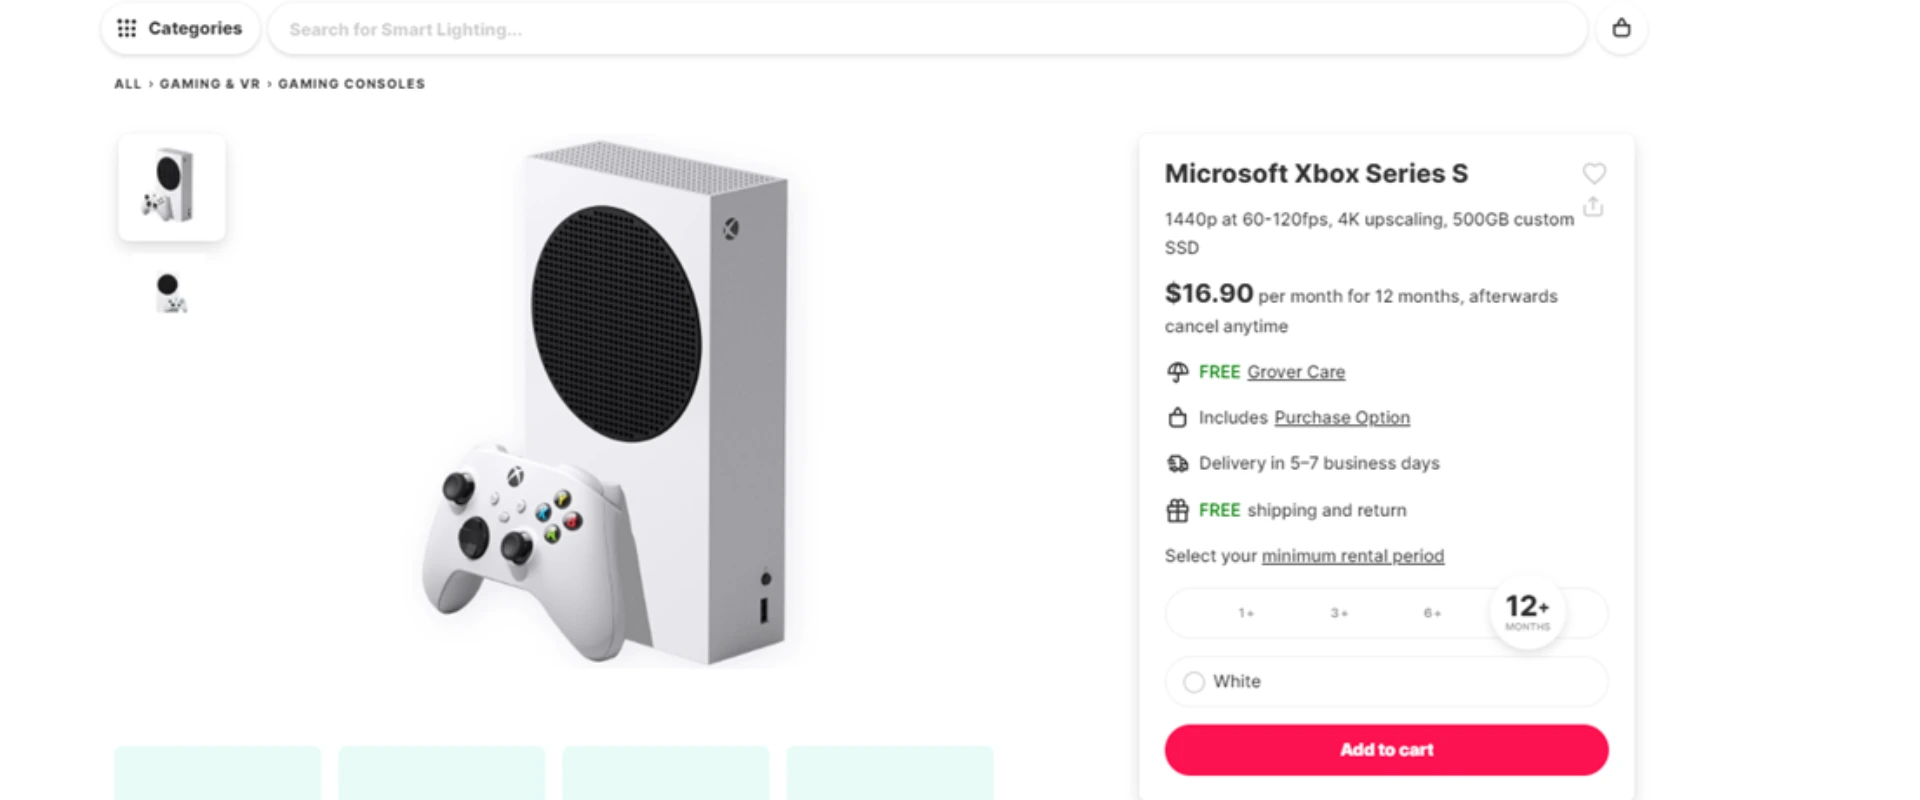This screenshot has width=1920, height=800.
Task: Click the share product icon
Action: (x=1593, y=207)
